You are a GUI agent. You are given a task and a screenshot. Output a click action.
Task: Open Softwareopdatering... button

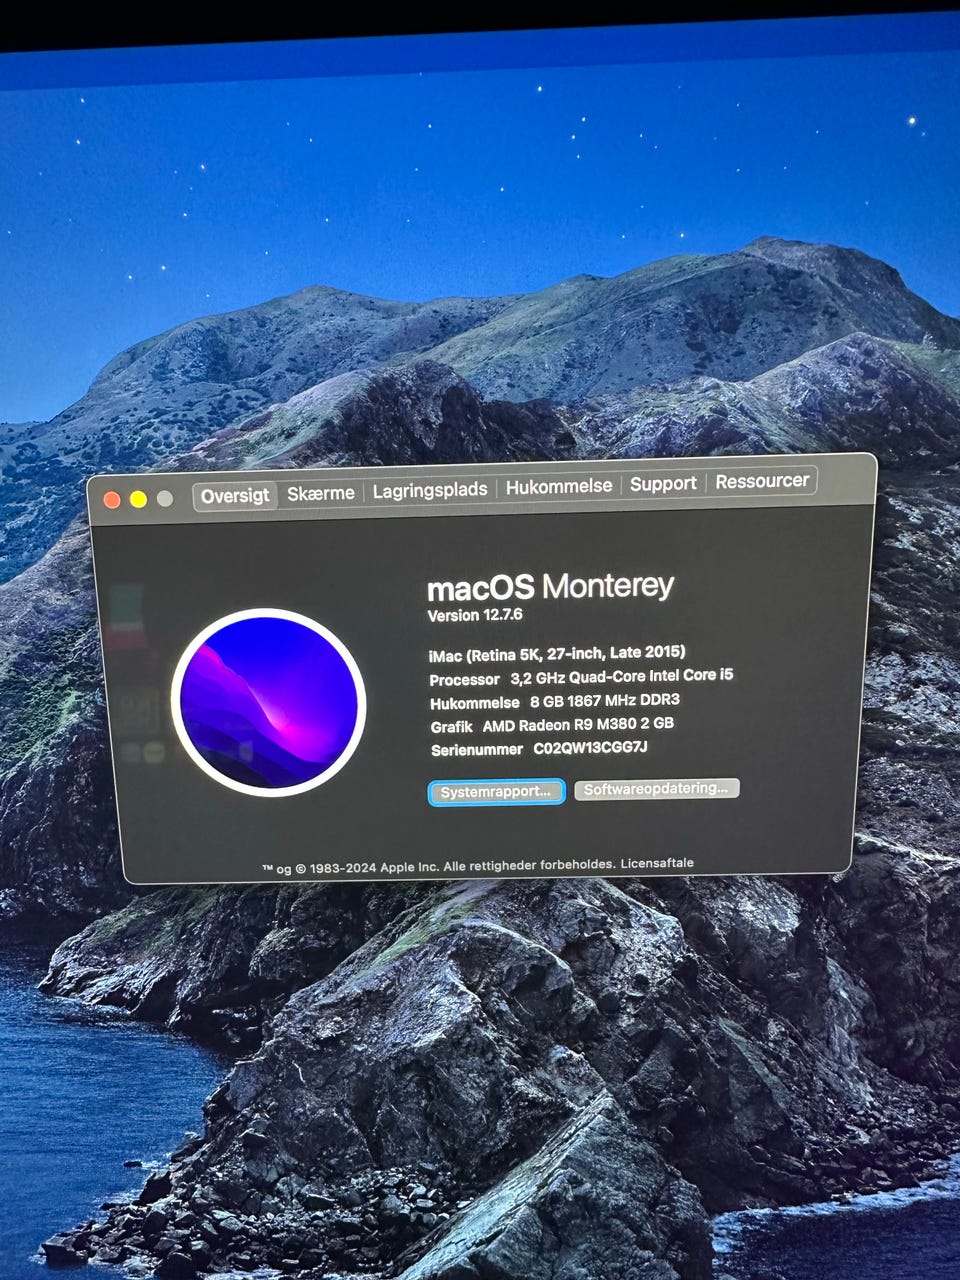[x=656, y=789]
